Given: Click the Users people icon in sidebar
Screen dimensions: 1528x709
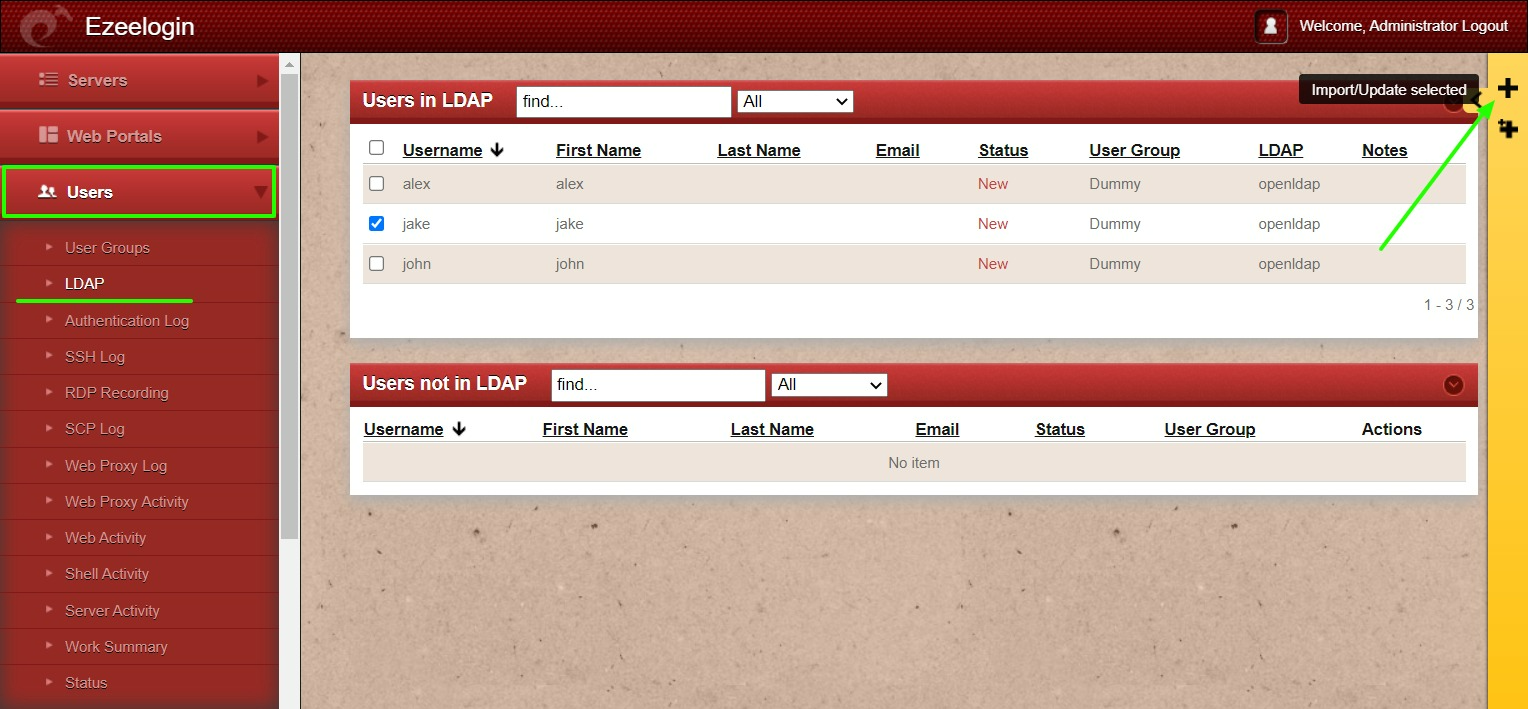Looking at the screenshot, I should click(x=47, y=192).
